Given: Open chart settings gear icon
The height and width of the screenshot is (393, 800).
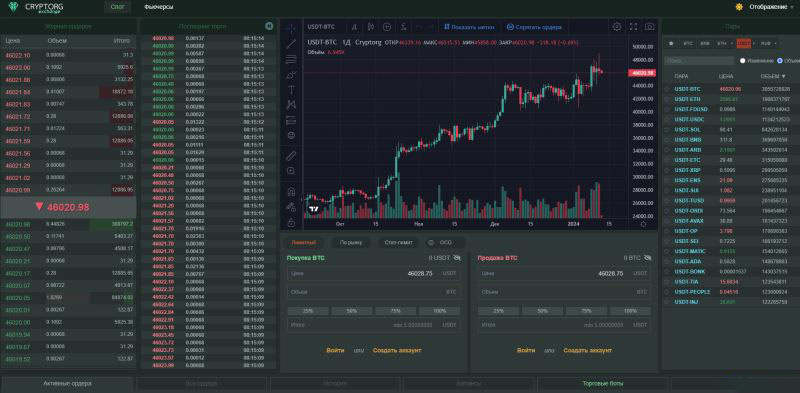Looking at the screenshot, I should point(617,27).
